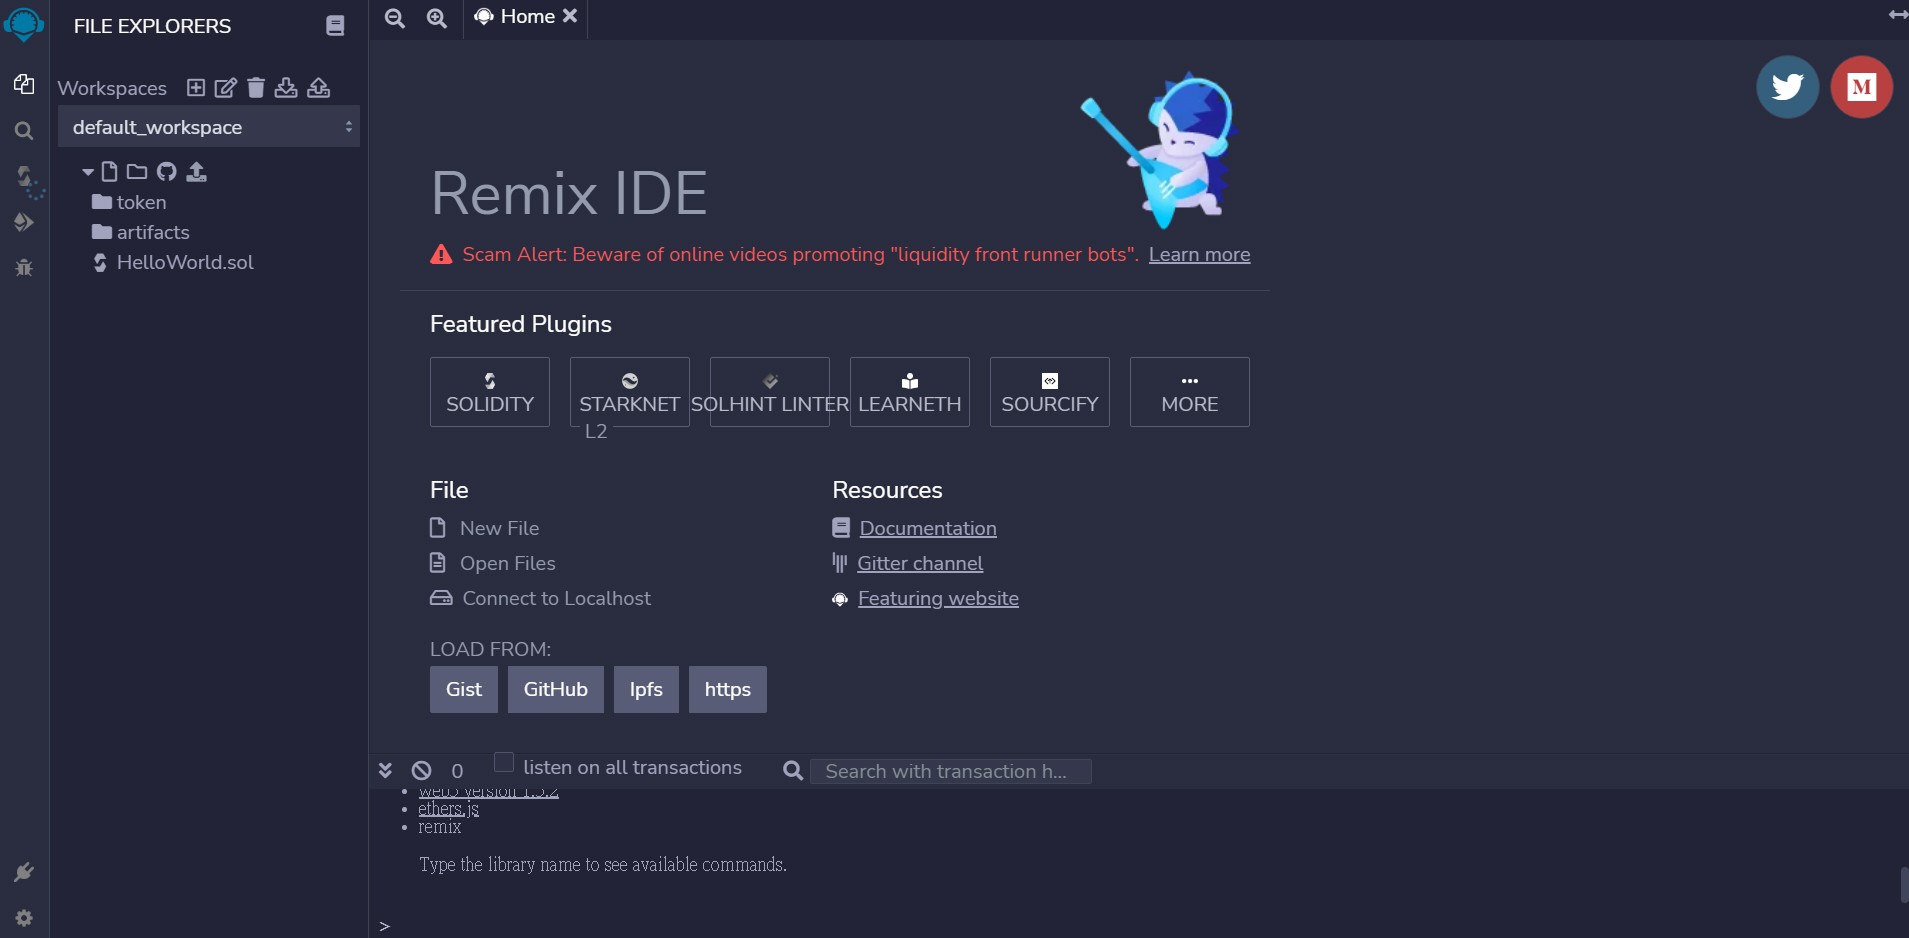Load from Gist button
Screen dimensions: 1909x938
click(x=464, y=689)
